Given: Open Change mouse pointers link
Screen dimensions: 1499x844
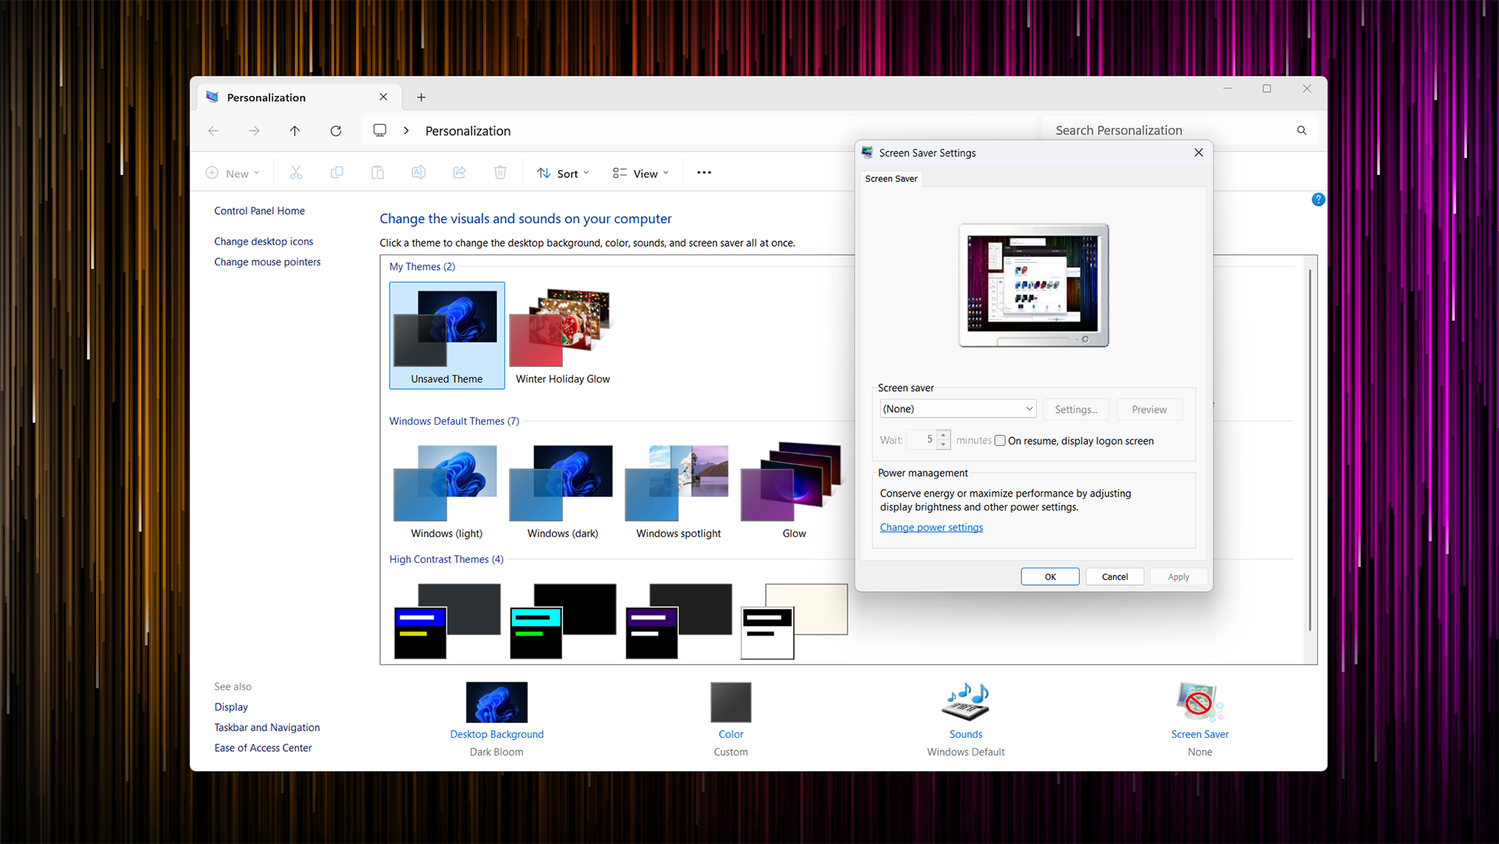Looking at the screenshot, I should pos(267,262).
